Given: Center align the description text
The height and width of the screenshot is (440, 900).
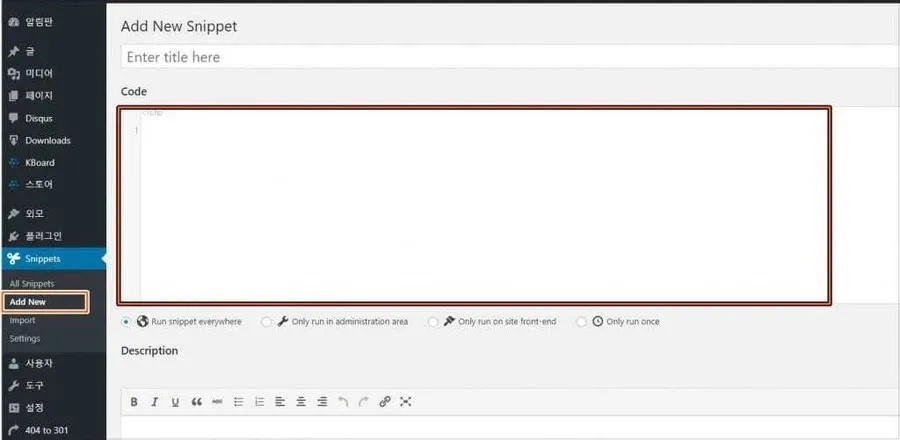Looking at the screenshot, I should pyautogui.click(x=301, y=402).
